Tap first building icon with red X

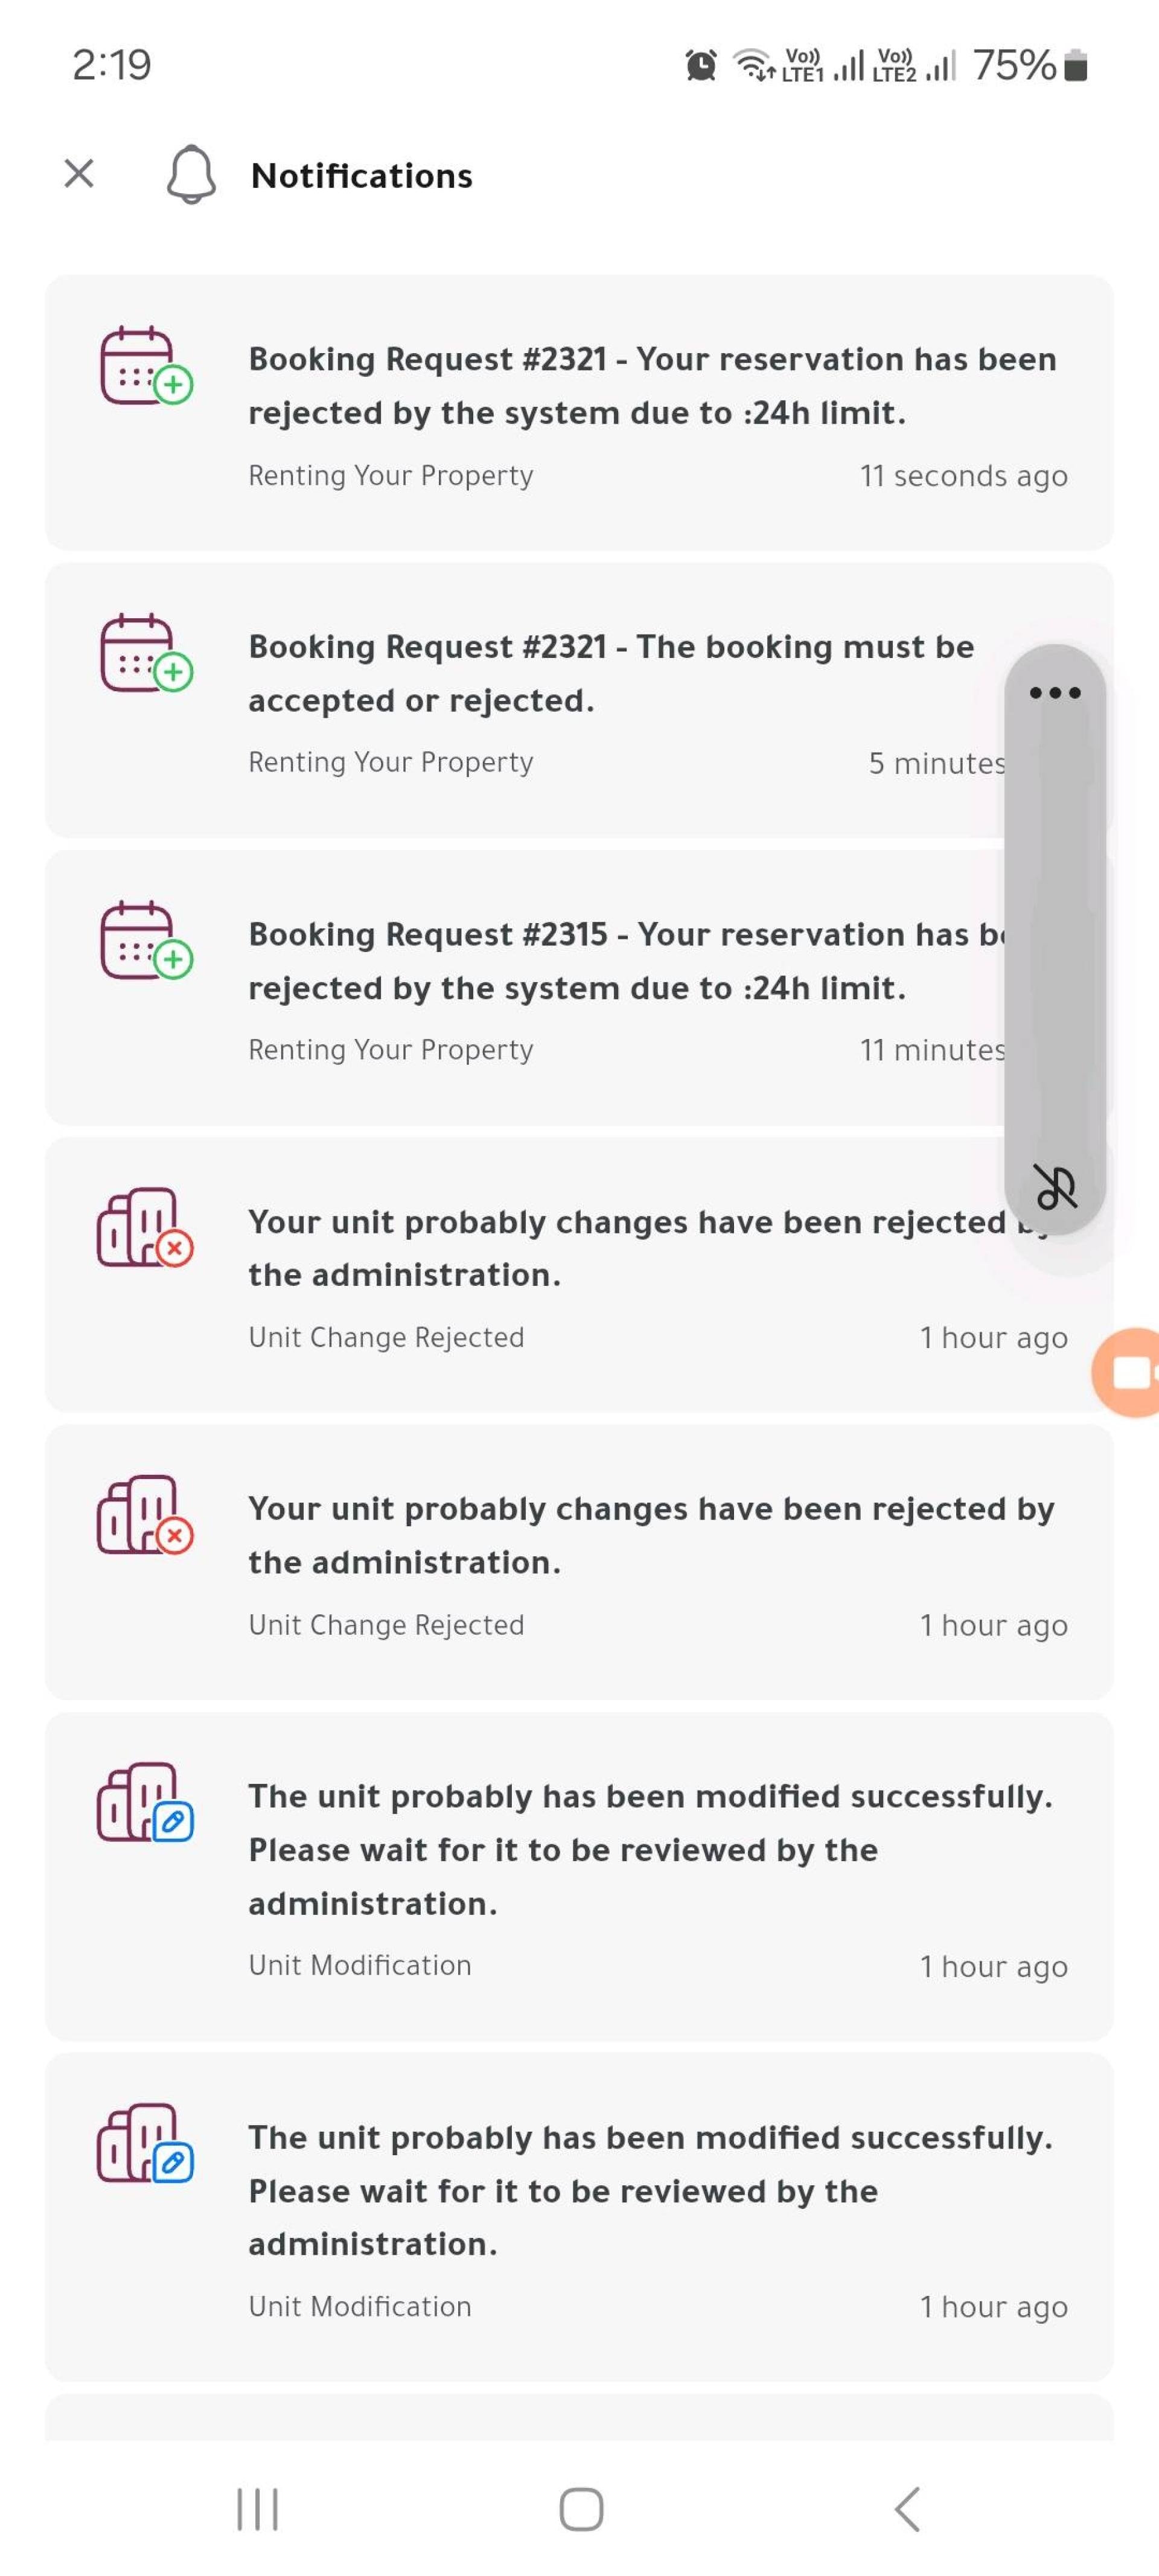[145, 1228]
